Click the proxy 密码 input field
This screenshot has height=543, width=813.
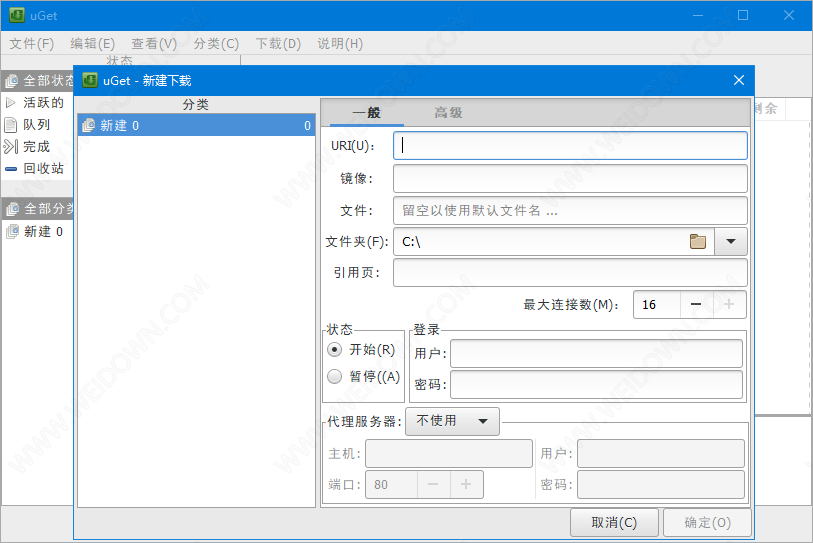coord(661,484)
